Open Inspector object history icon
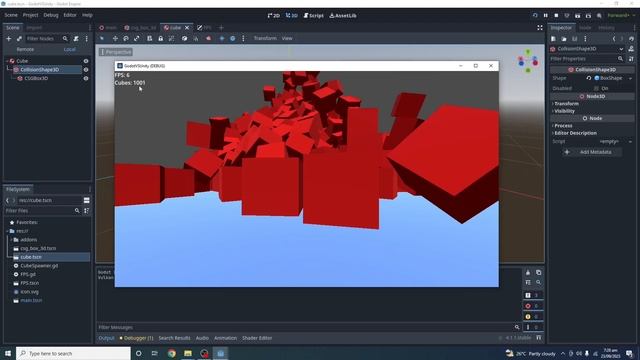640x360 pixels. click(x=631, y=39)
